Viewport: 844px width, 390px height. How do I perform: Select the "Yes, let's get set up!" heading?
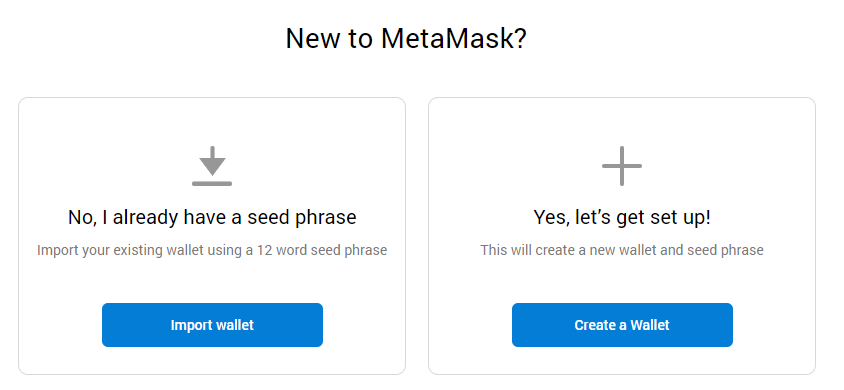click(622, 217)
